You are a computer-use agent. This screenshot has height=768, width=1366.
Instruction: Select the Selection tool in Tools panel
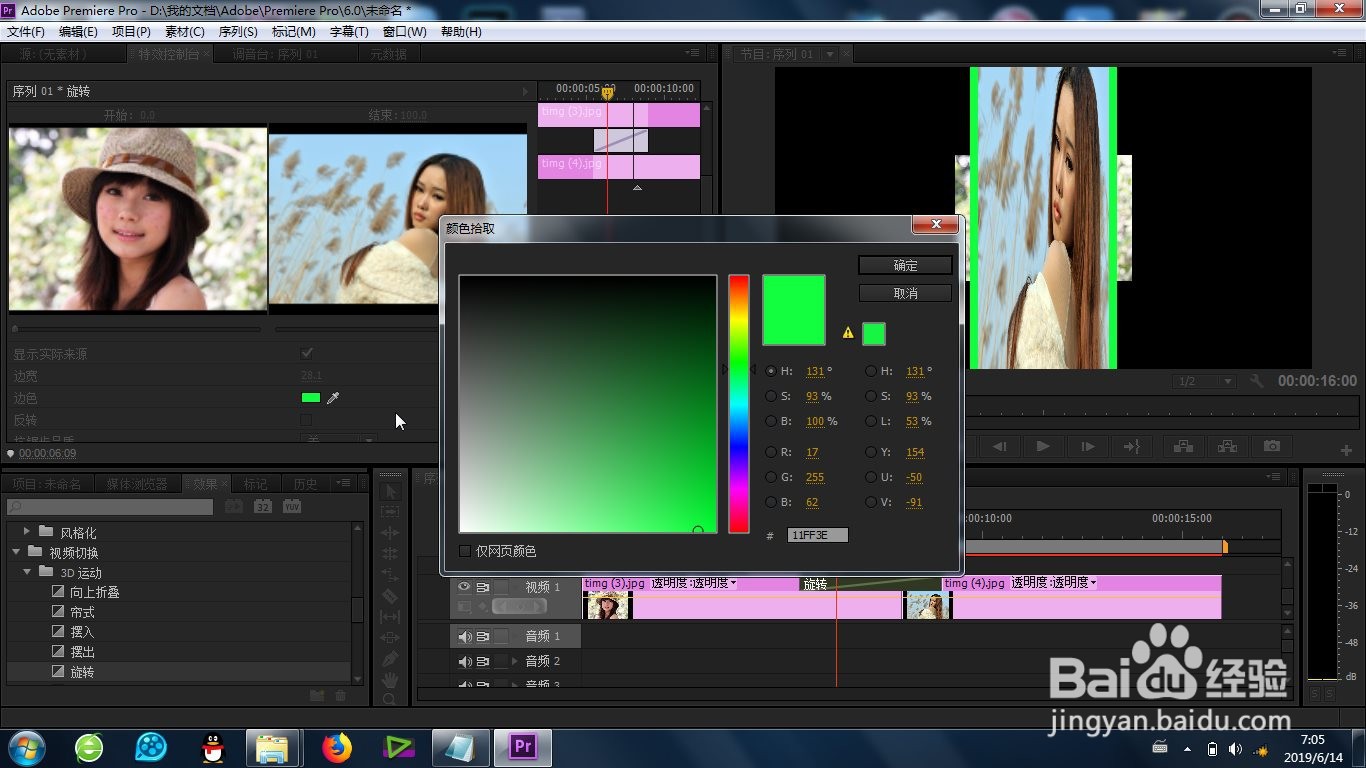pos(390,491)
